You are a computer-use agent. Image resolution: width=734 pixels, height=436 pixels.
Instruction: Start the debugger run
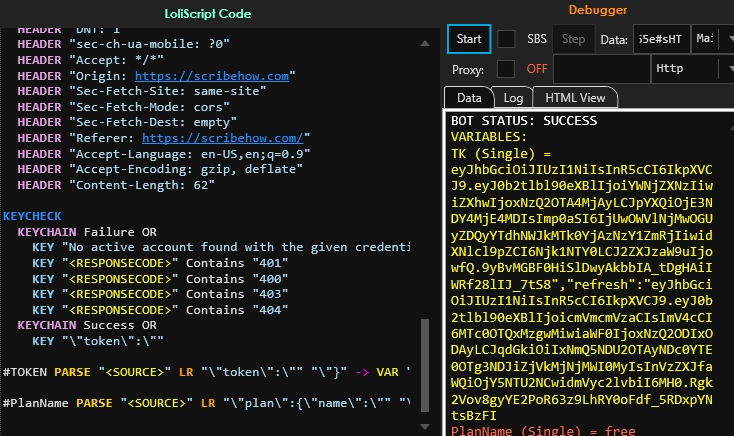coord(469,39)
